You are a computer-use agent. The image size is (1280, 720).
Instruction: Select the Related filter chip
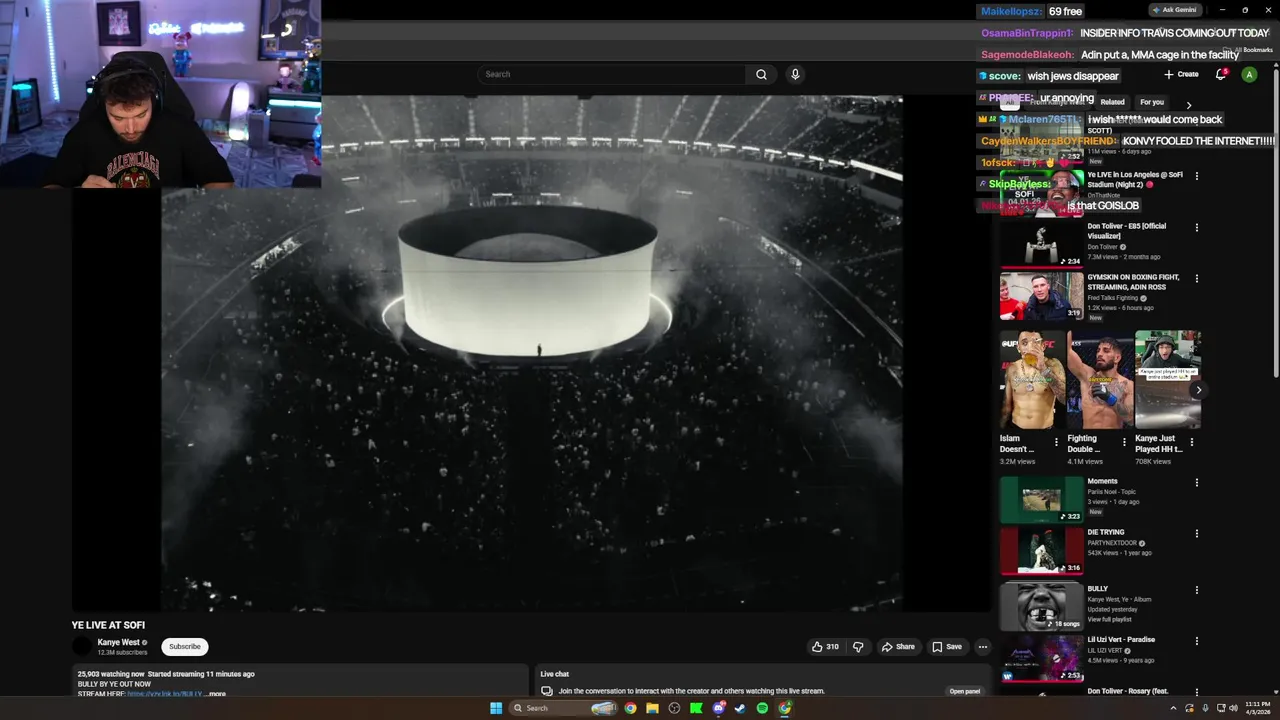click(1112, 102)
